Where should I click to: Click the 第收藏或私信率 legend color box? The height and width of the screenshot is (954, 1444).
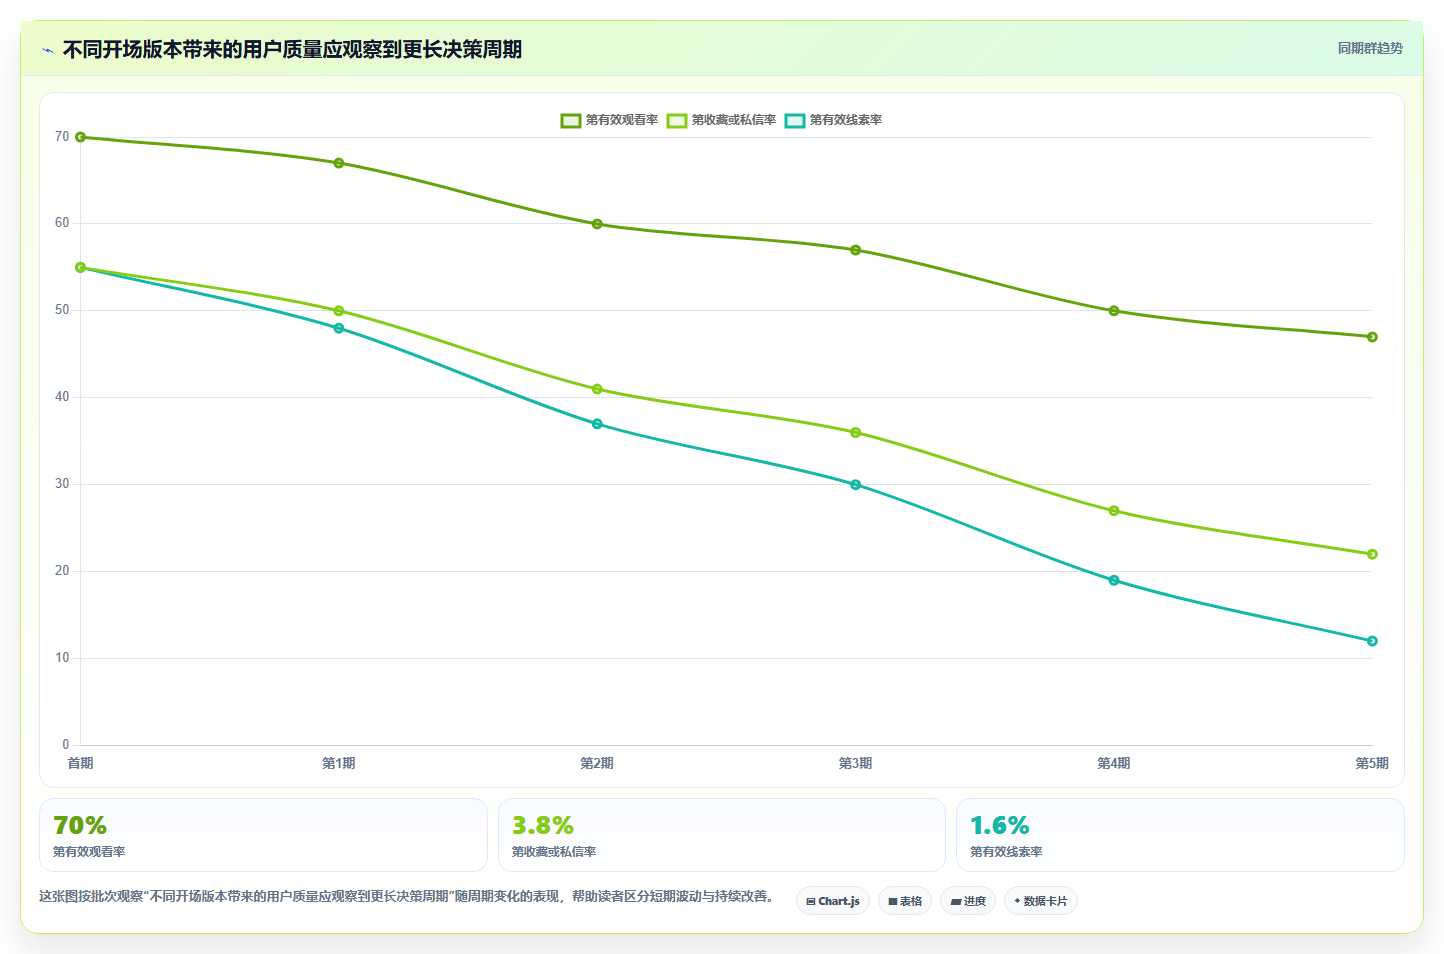click(x=677, y=120)
